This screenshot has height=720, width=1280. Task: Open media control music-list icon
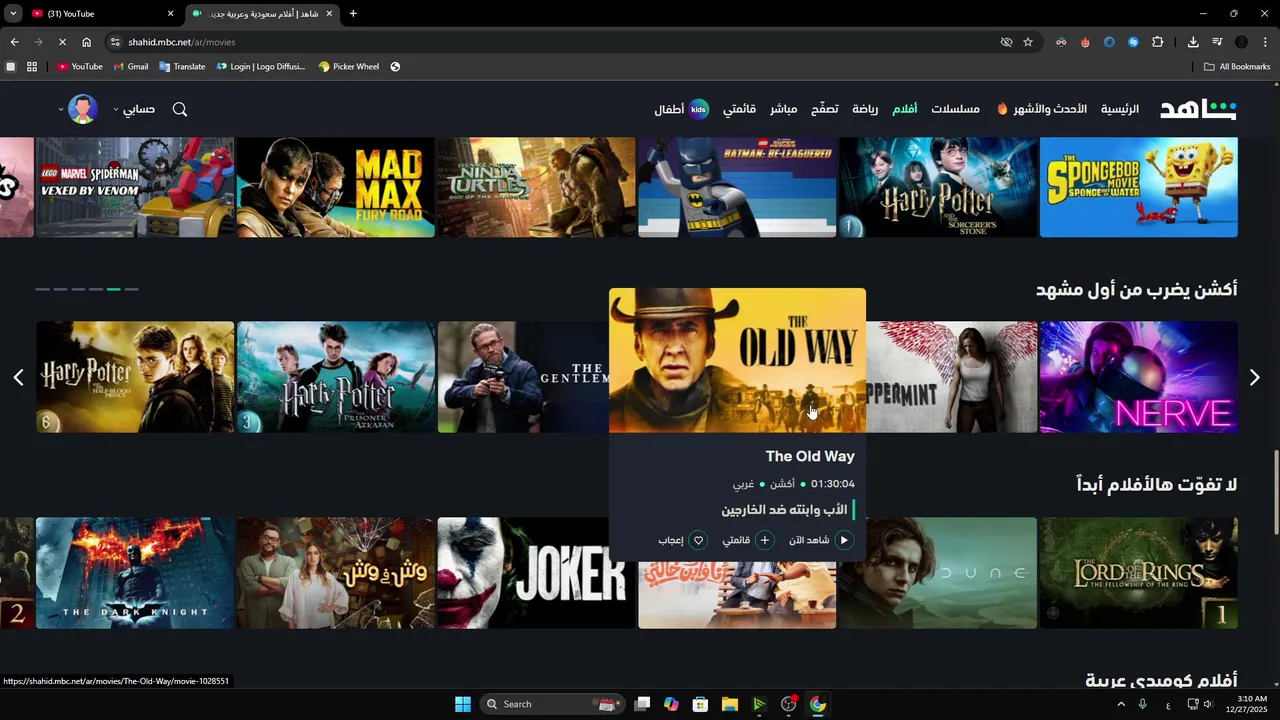tap(1217, 42)
